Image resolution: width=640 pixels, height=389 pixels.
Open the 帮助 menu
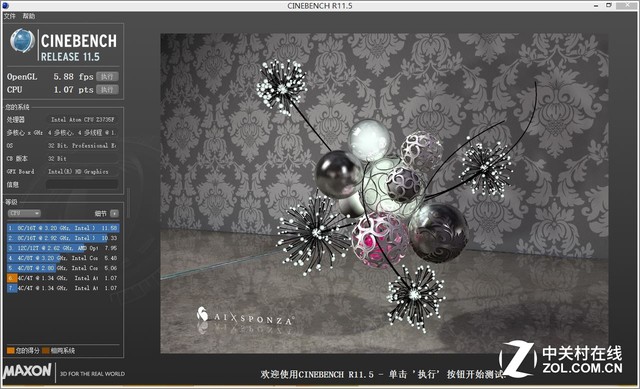[29, 16]
